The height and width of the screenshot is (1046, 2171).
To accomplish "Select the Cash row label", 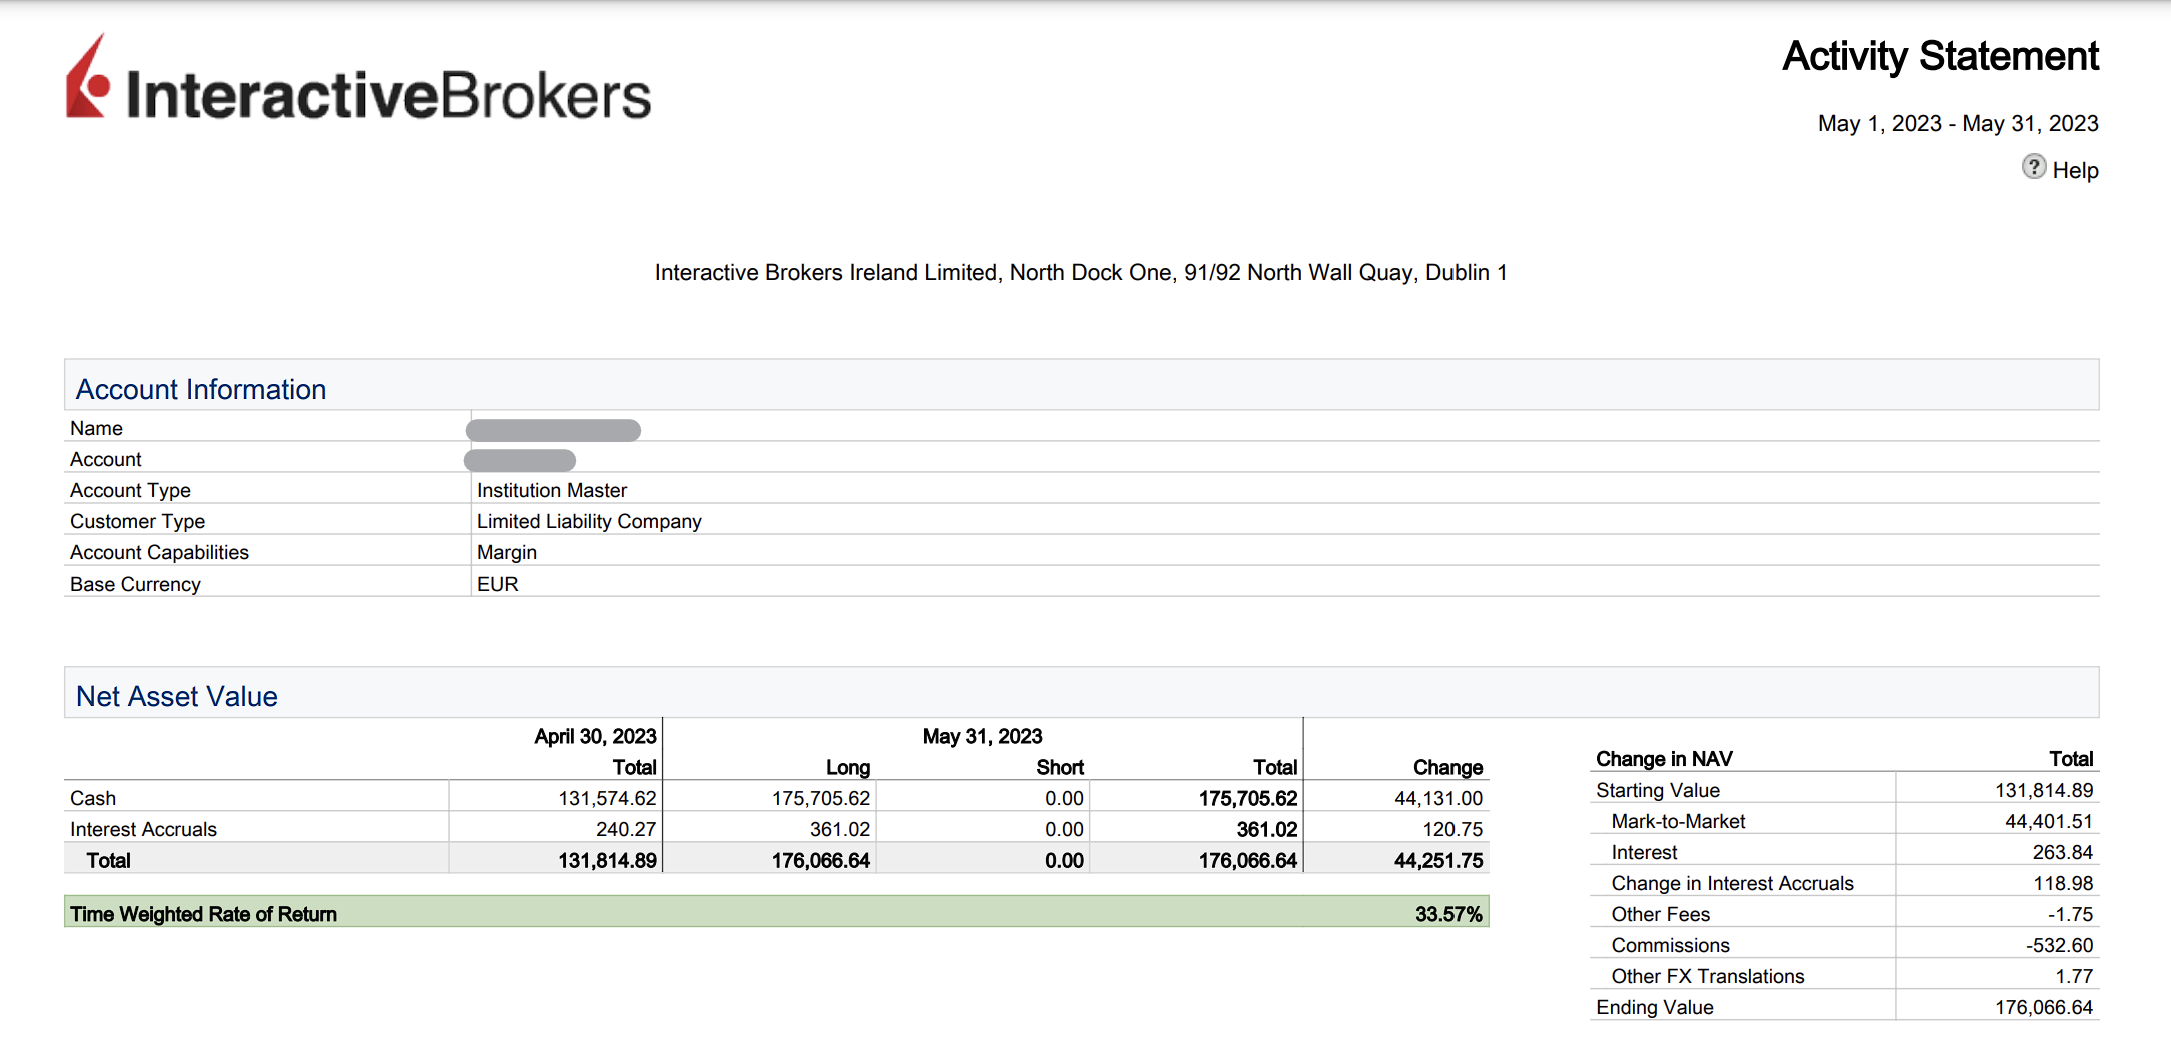I will (93, 798).
